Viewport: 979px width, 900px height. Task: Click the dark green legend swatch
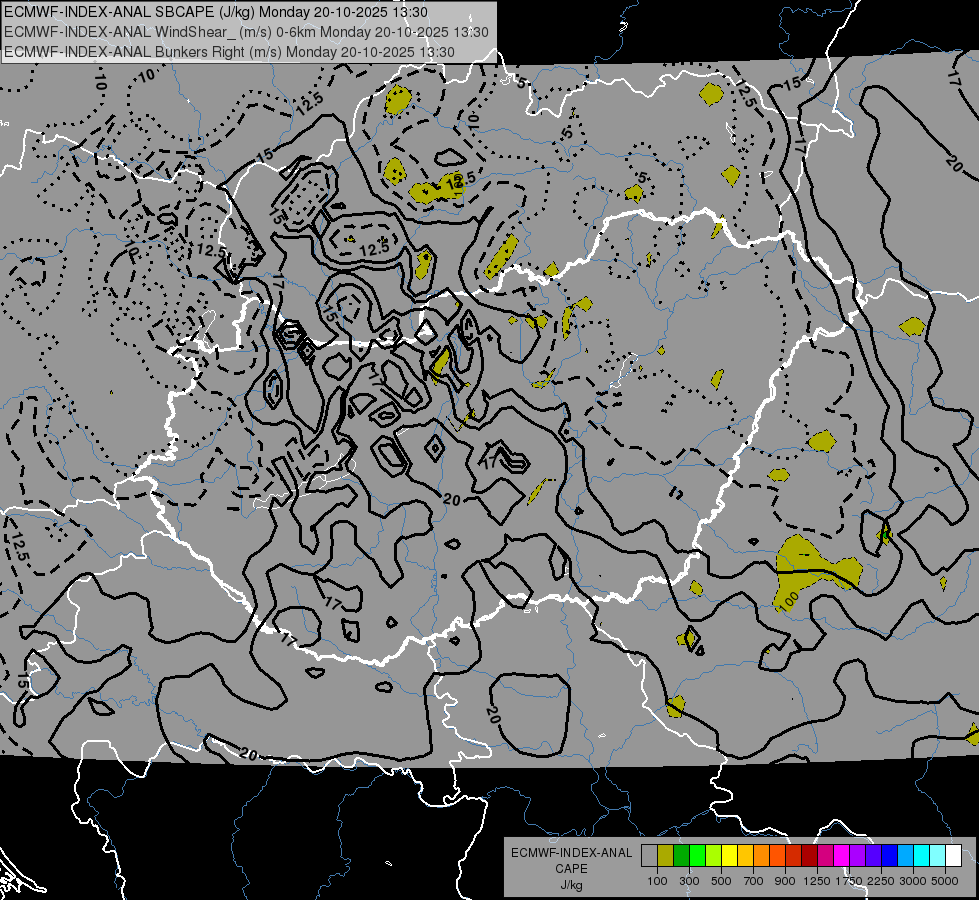click(682, 856)
